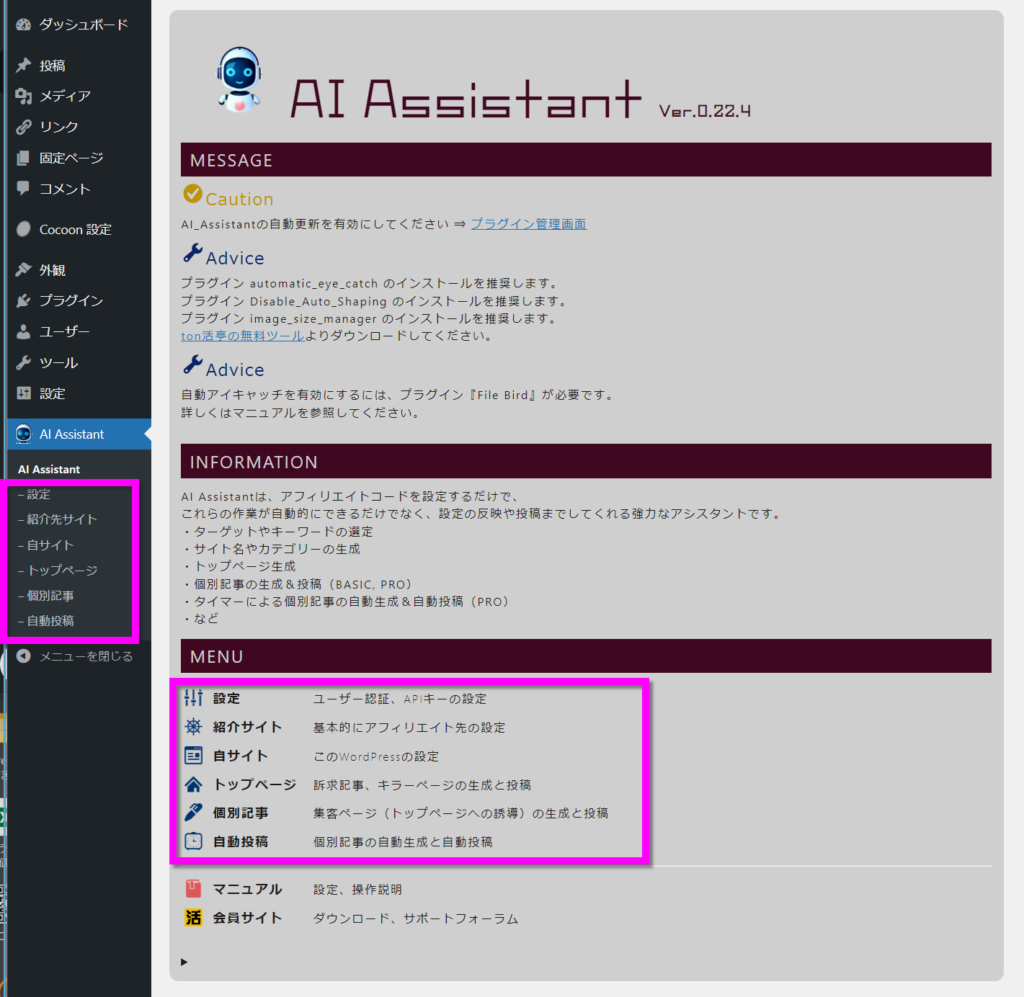
Task: Click the ship wheel icon for 紹介サイト
Action: tap(194, 727)
